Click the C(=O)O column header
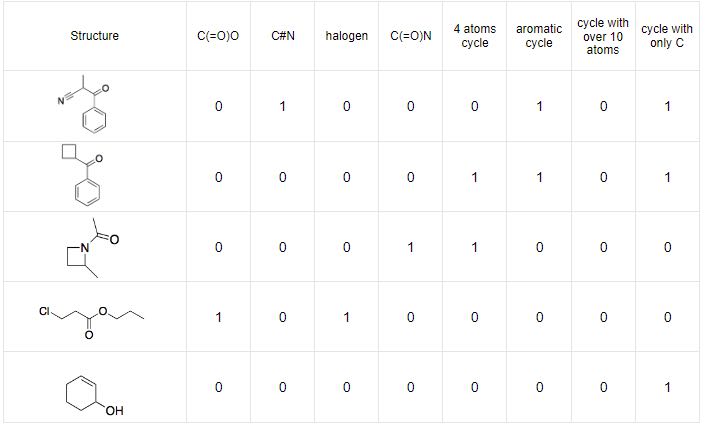The image size is (706, 425). pos(218,36)
